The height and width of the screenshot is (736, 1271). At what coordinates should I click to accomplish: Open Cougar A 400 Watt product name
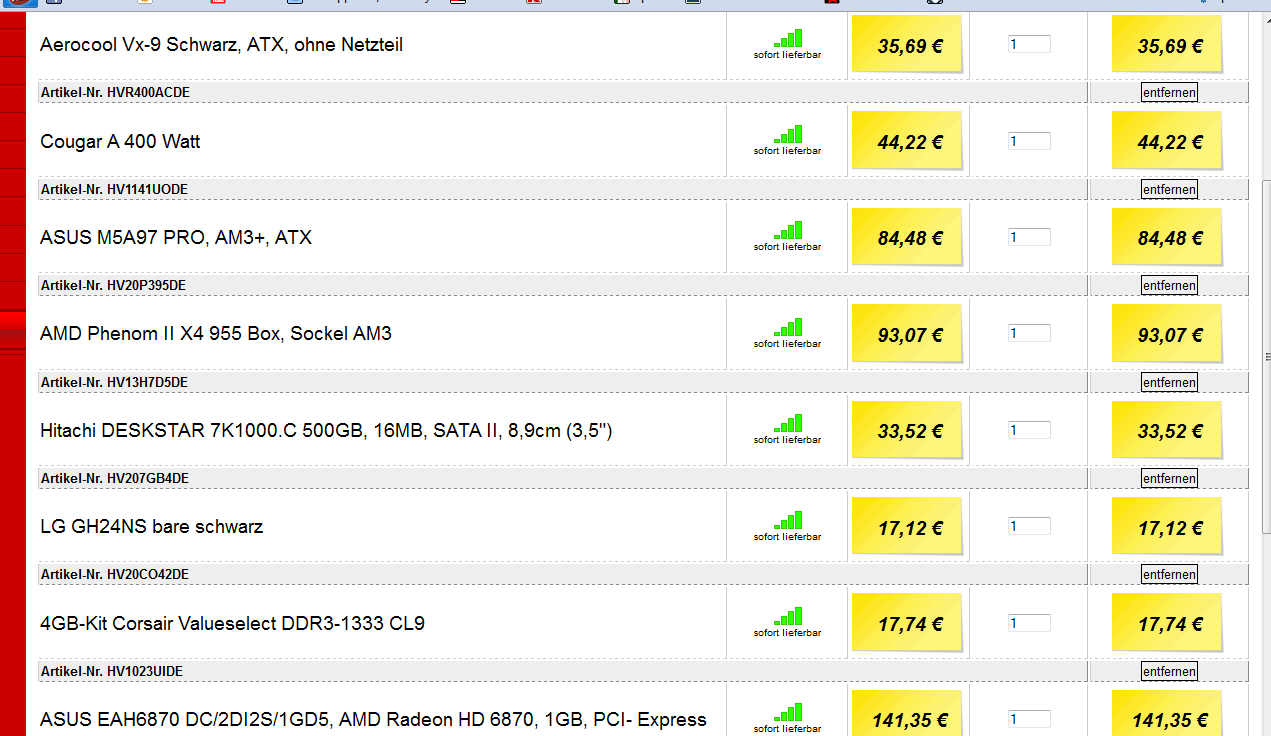[120, 142]
